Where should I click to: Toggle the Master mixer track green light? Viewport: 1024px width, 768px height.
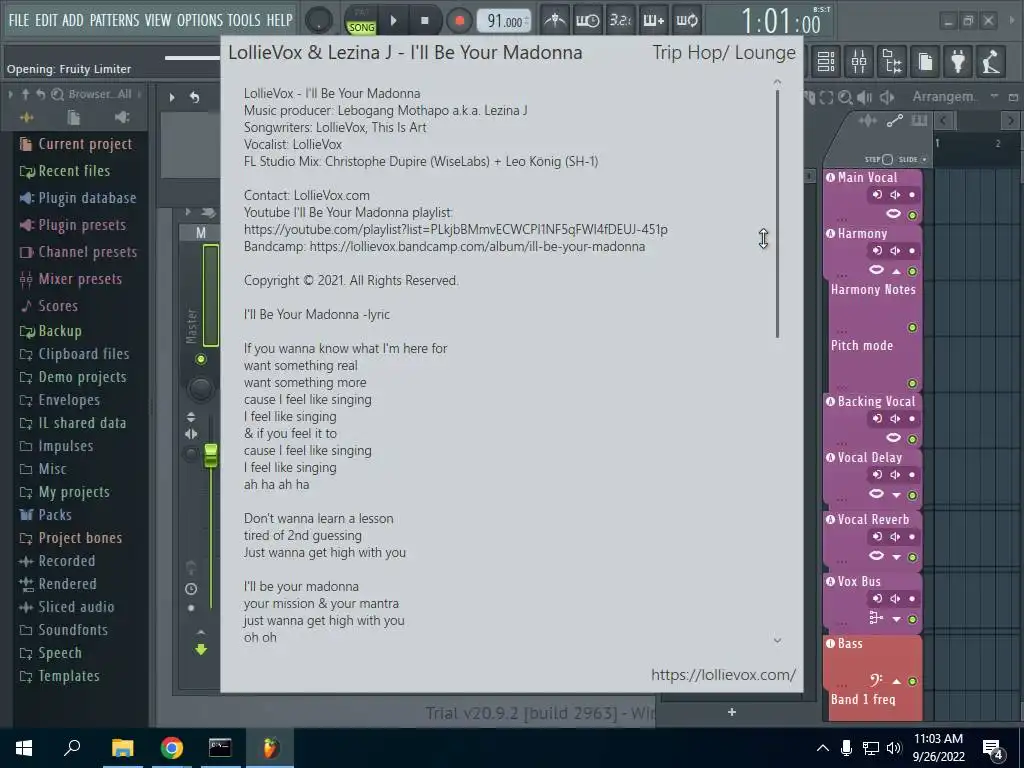200,359
